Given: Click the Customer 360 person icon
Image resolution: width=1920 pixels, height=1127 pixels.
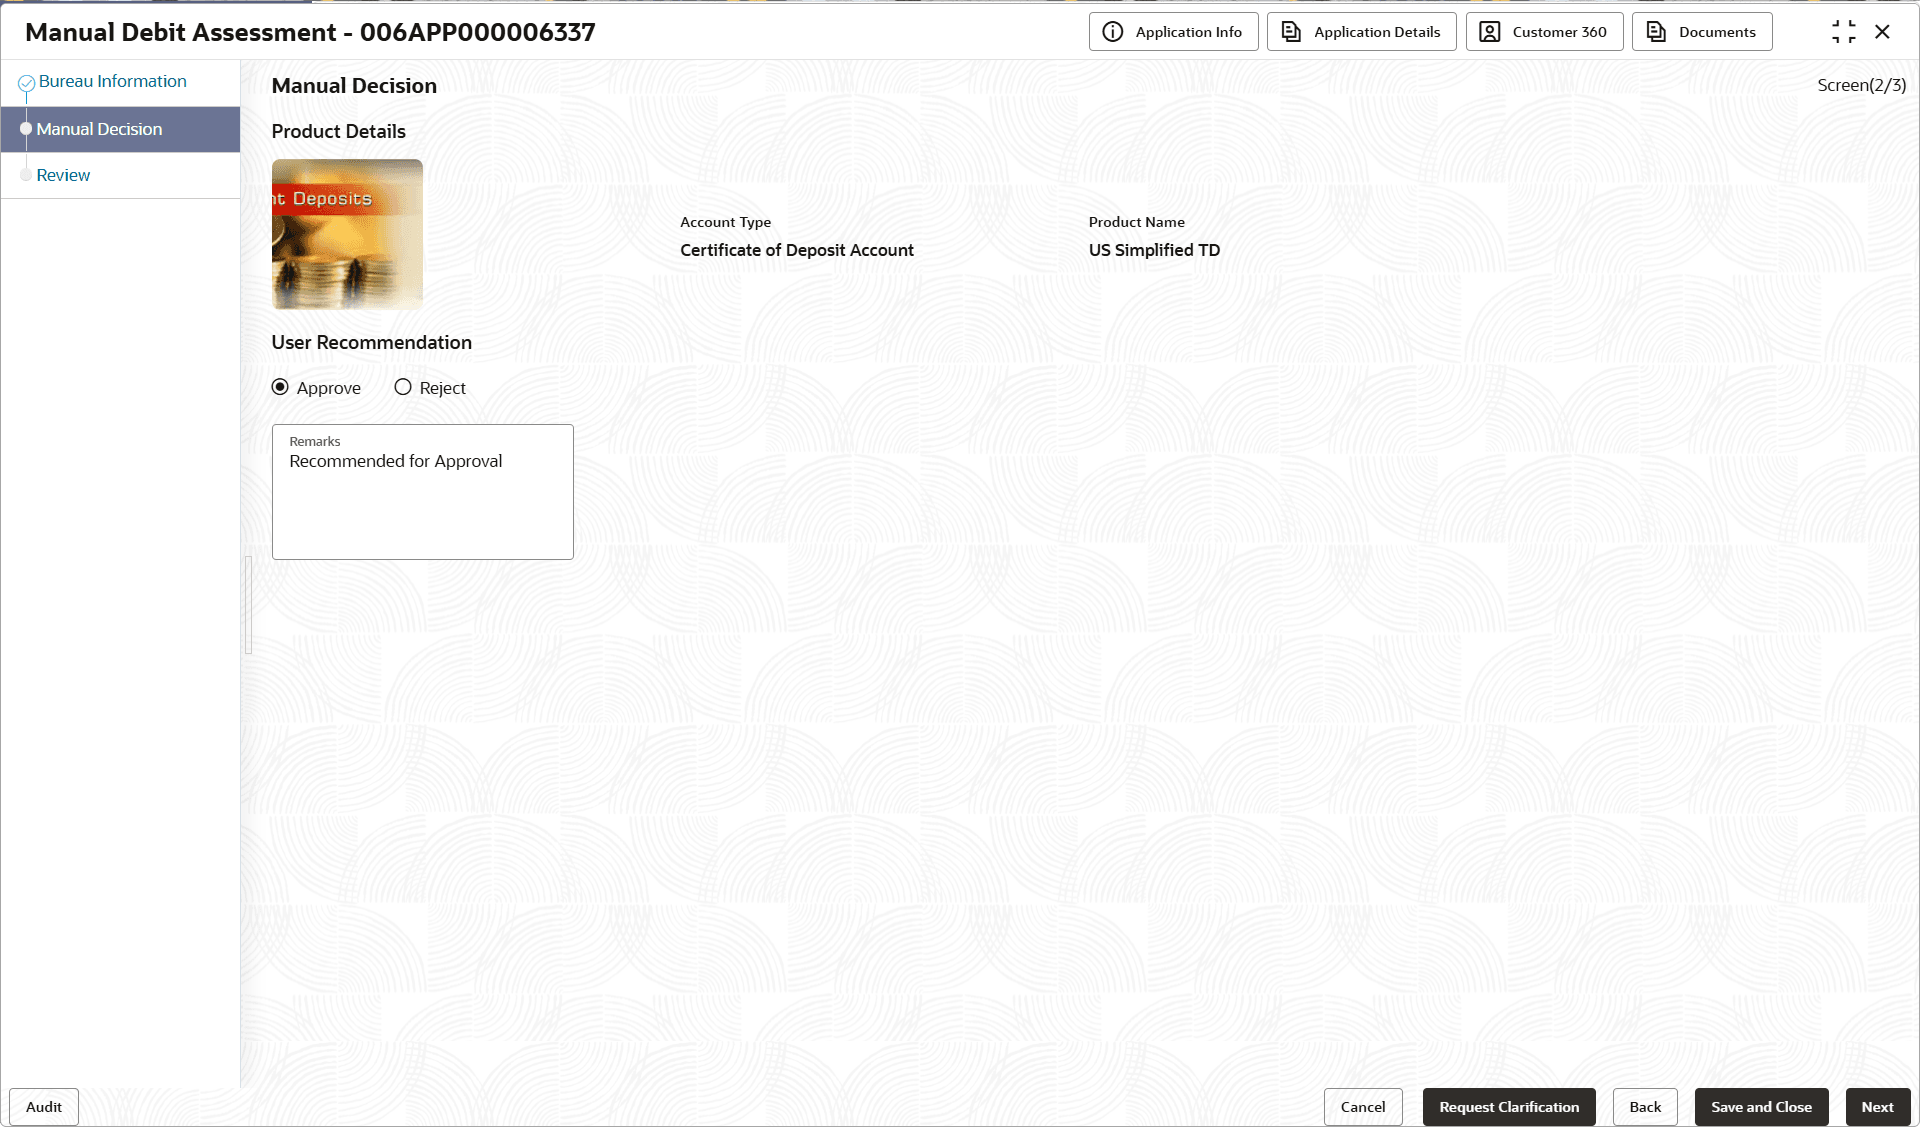Looking at the screenshot, I should pyautogui.click(x=1489, y=32).
